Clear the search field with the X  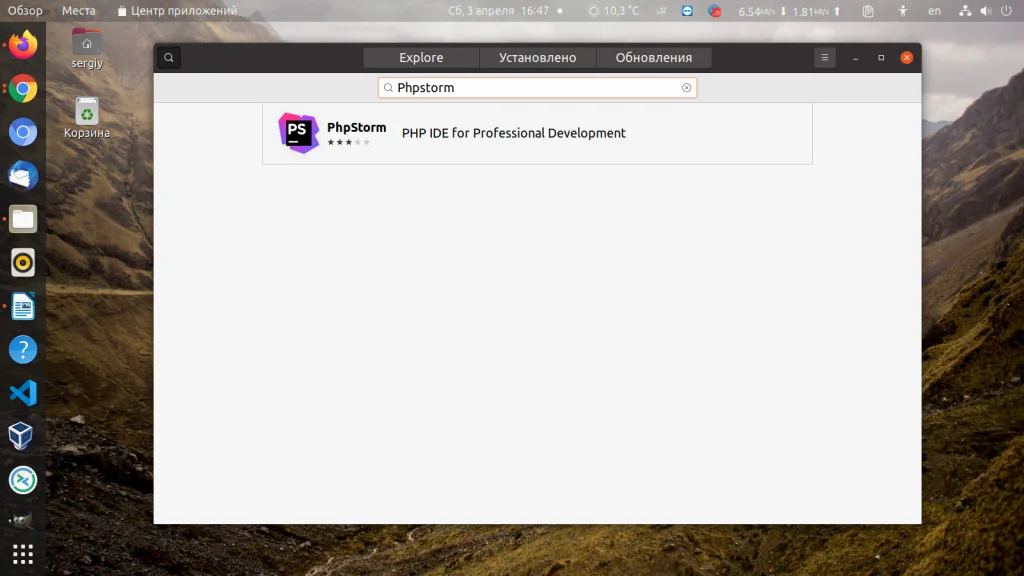click(x=687, y=87)
